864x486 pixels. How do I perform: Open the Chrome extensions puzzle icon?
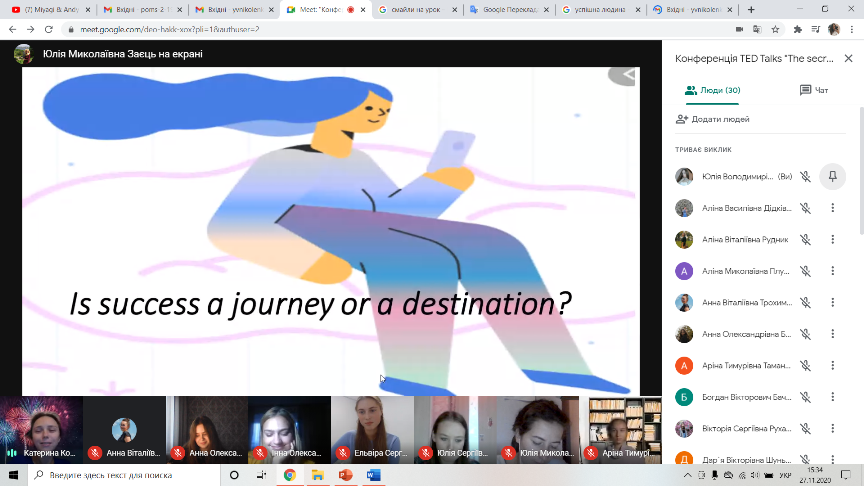tap(798, 29)
